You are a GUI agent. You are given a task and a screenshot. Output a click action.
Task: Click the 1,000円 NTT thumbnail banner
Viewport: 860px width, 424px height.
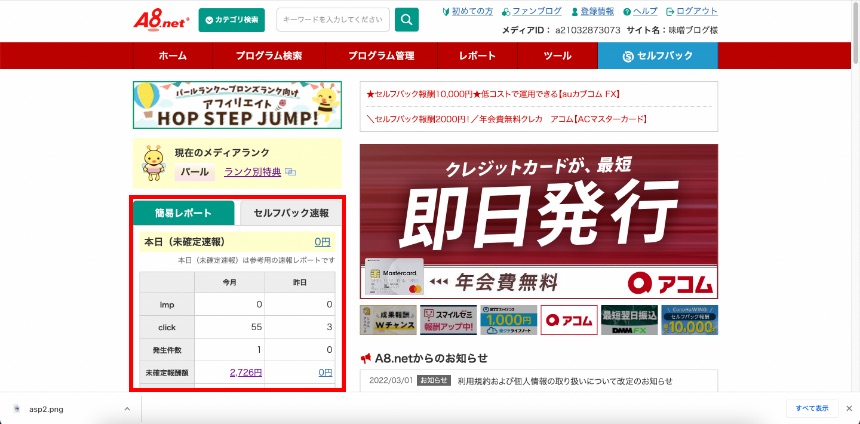coord(508,320)
